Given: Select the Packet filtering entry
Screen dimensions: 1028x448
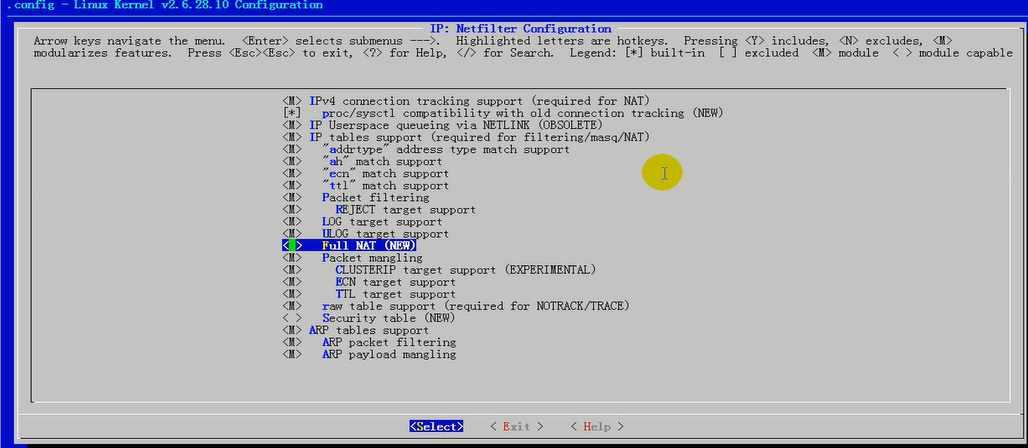Looking at the screenshot, I should point(376,197).
